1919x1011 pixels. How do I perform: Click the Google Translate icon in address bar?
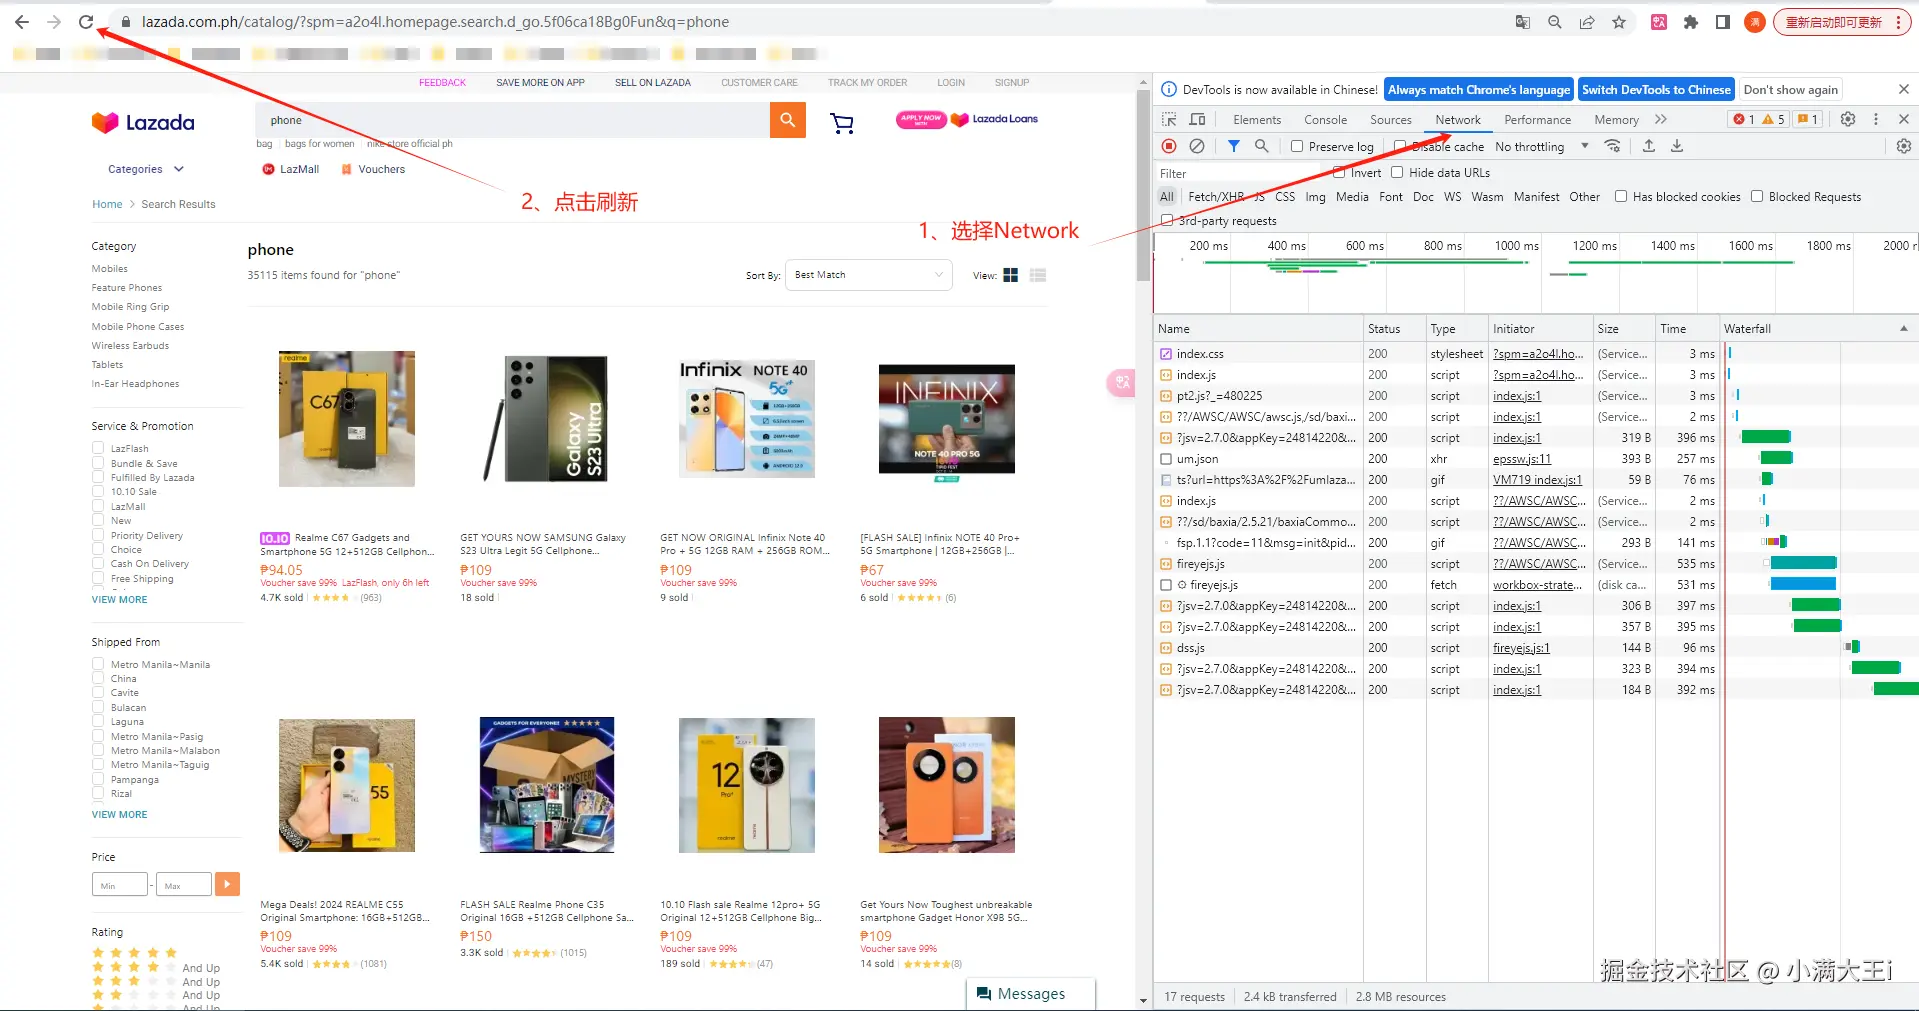pyautogui.click(x=1523, y=22)
